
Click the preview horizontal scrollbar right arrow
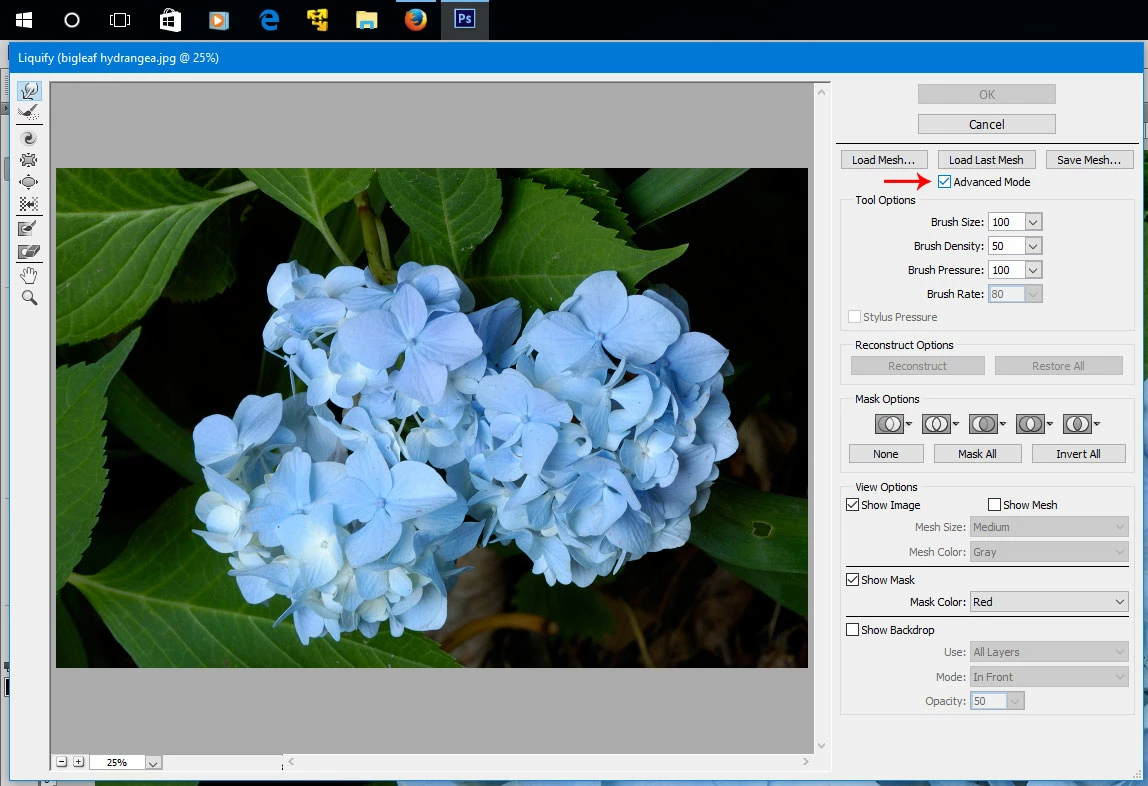click(806, 761)
